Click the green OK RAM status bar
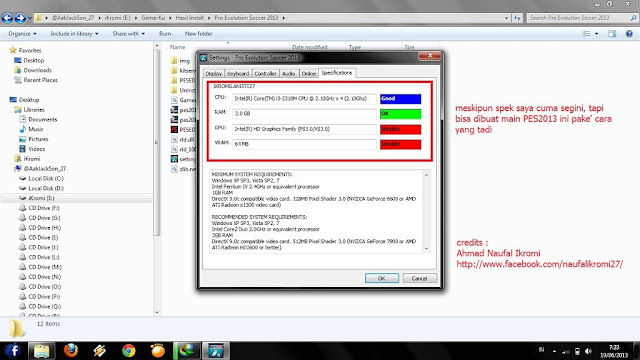This screenshot has height=360, width=640. 400,114
